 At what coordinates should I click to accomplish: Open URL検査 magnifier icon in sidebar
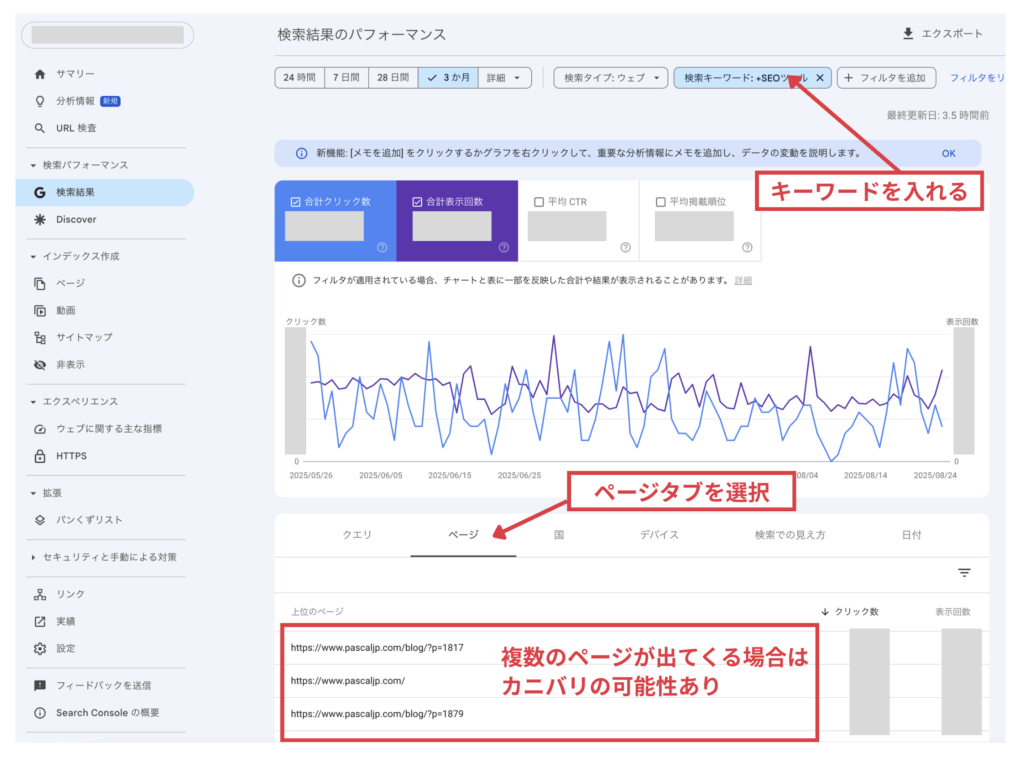click(x=40, y=128)
